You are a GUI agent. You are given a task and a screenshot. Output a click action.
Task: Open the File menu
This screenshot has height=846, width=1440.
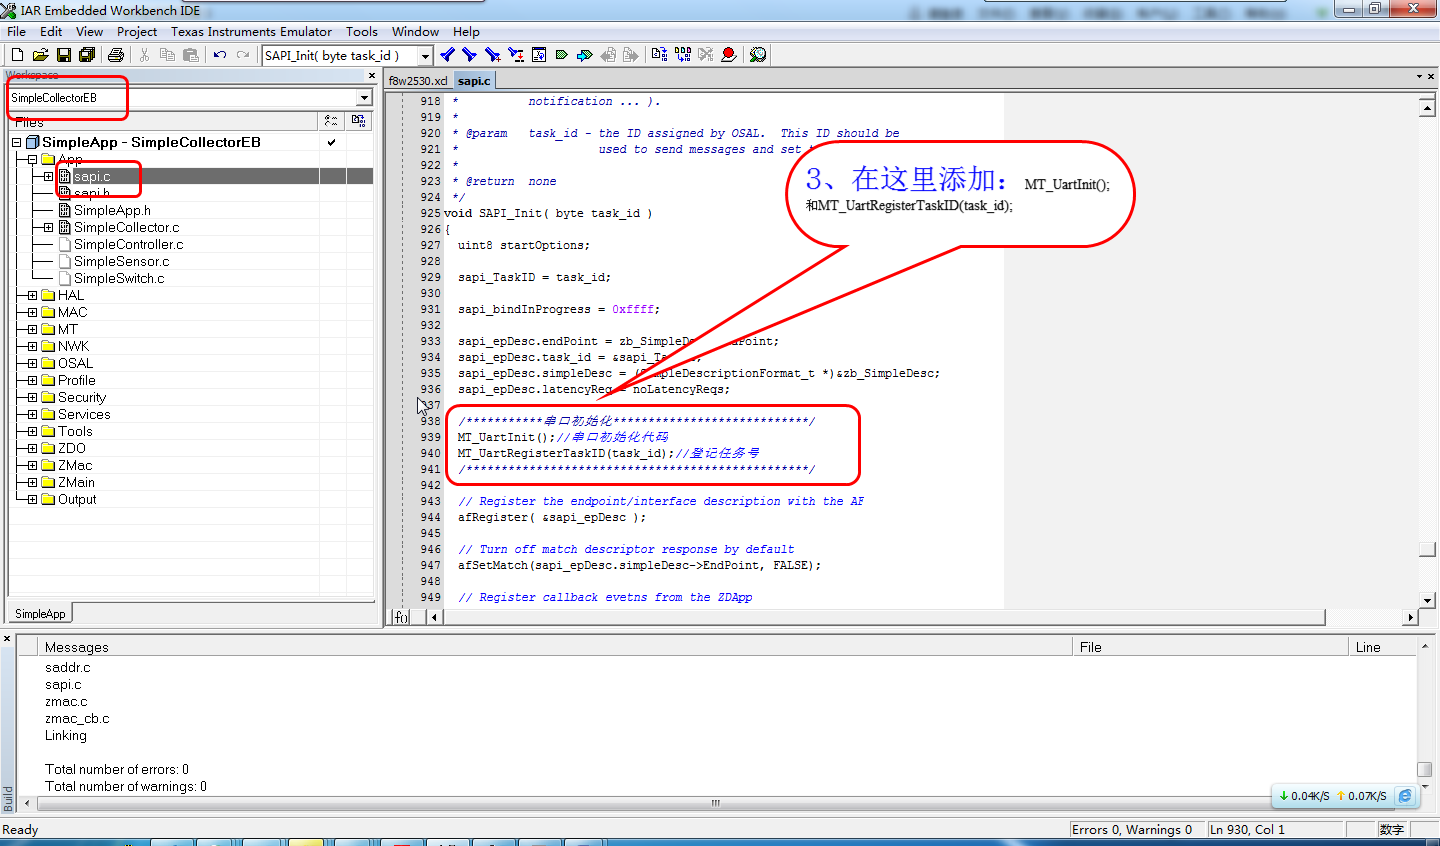pos(17,32)
